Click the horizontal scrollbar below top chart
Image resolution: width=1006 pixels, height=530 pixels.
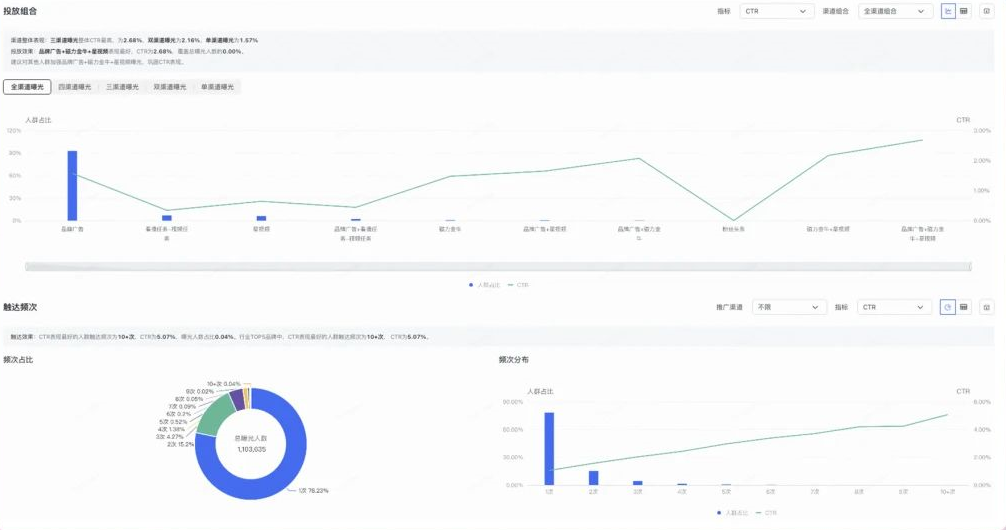tap(497, 266)
